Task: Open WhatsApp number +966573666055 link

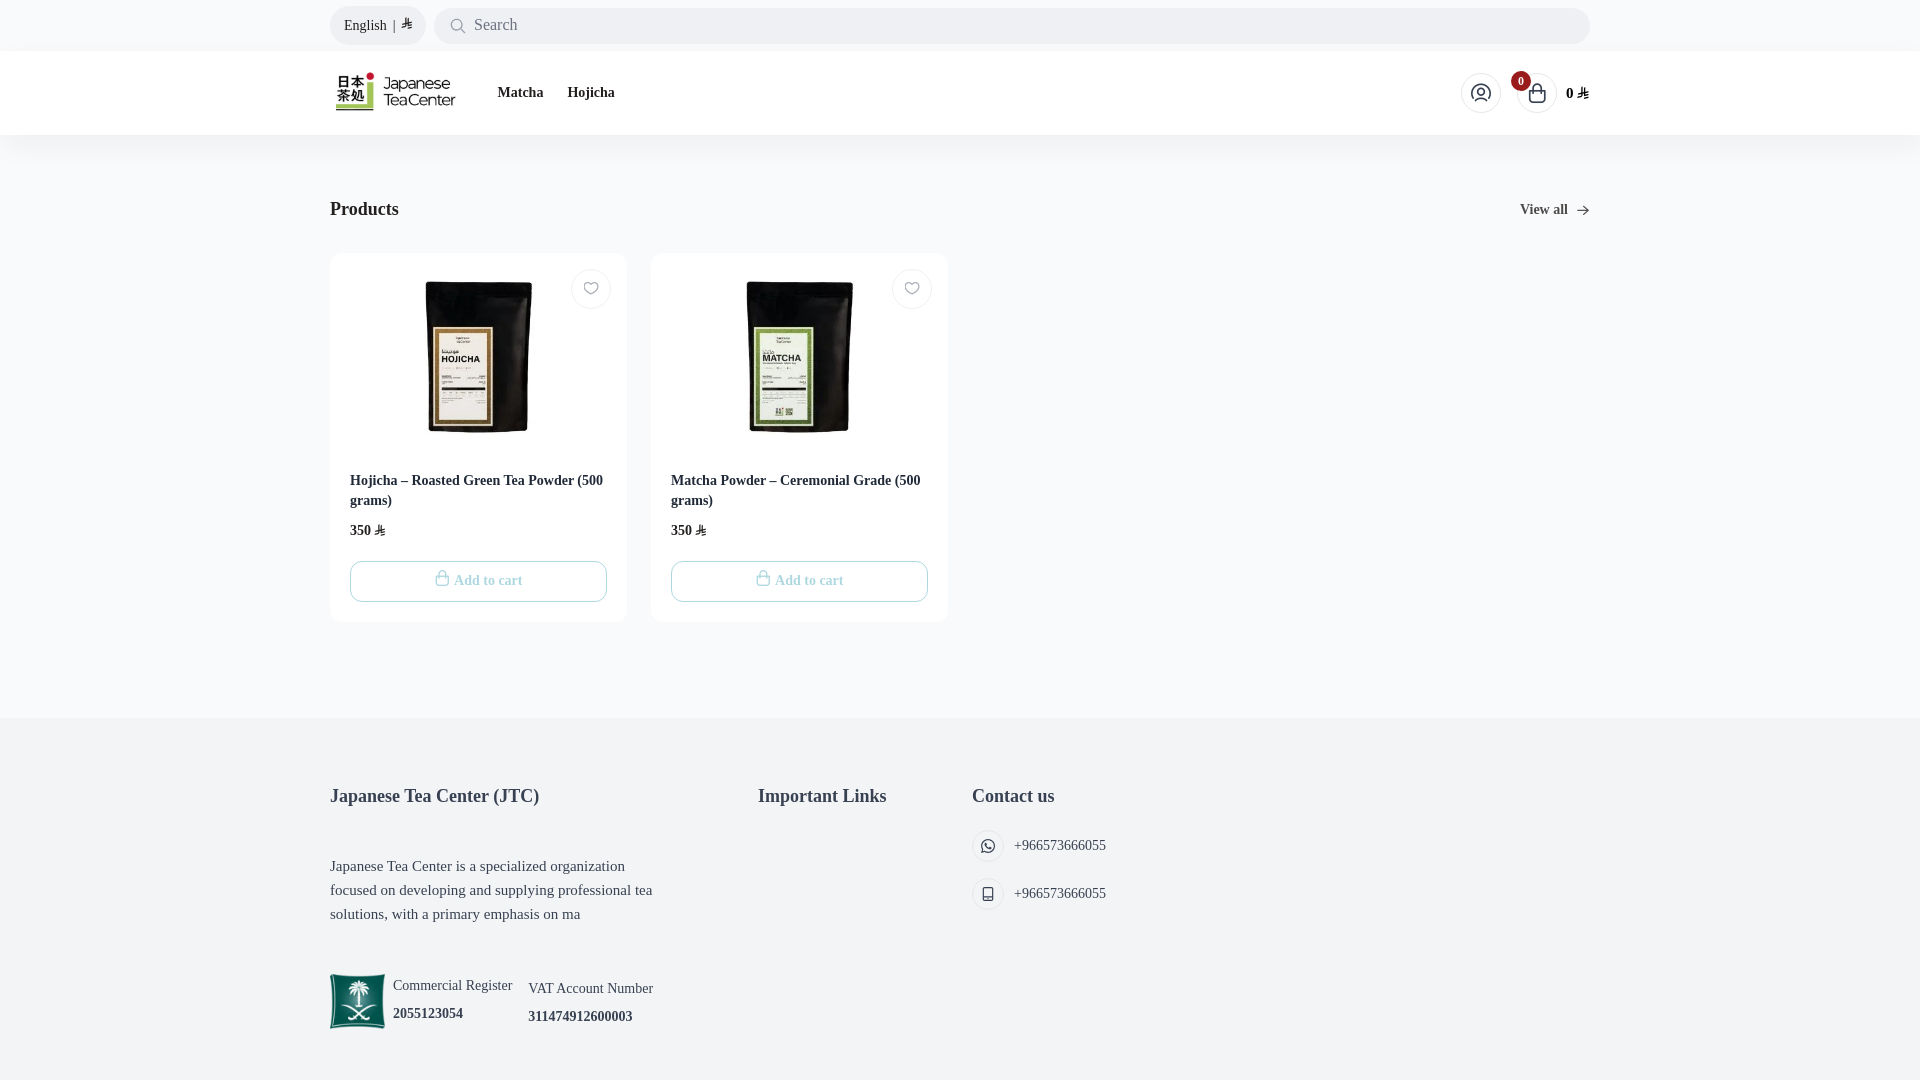Action: point(1060,846)
